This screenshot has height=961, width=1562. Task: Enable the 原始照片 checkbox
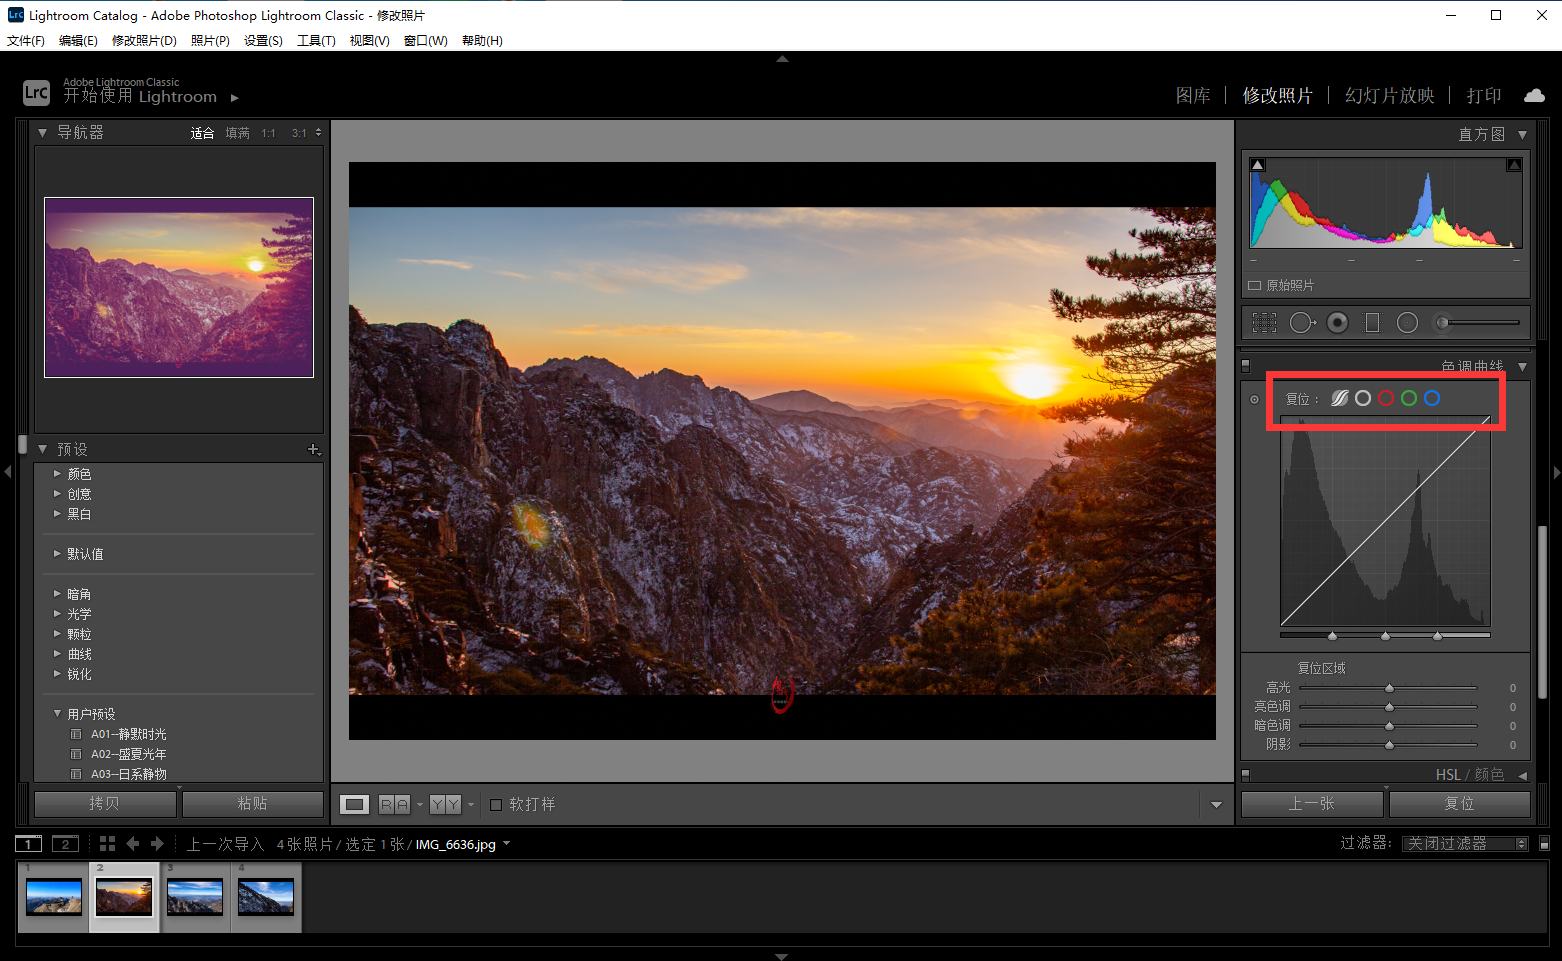pyautogui.click(x=1254, y=285)
